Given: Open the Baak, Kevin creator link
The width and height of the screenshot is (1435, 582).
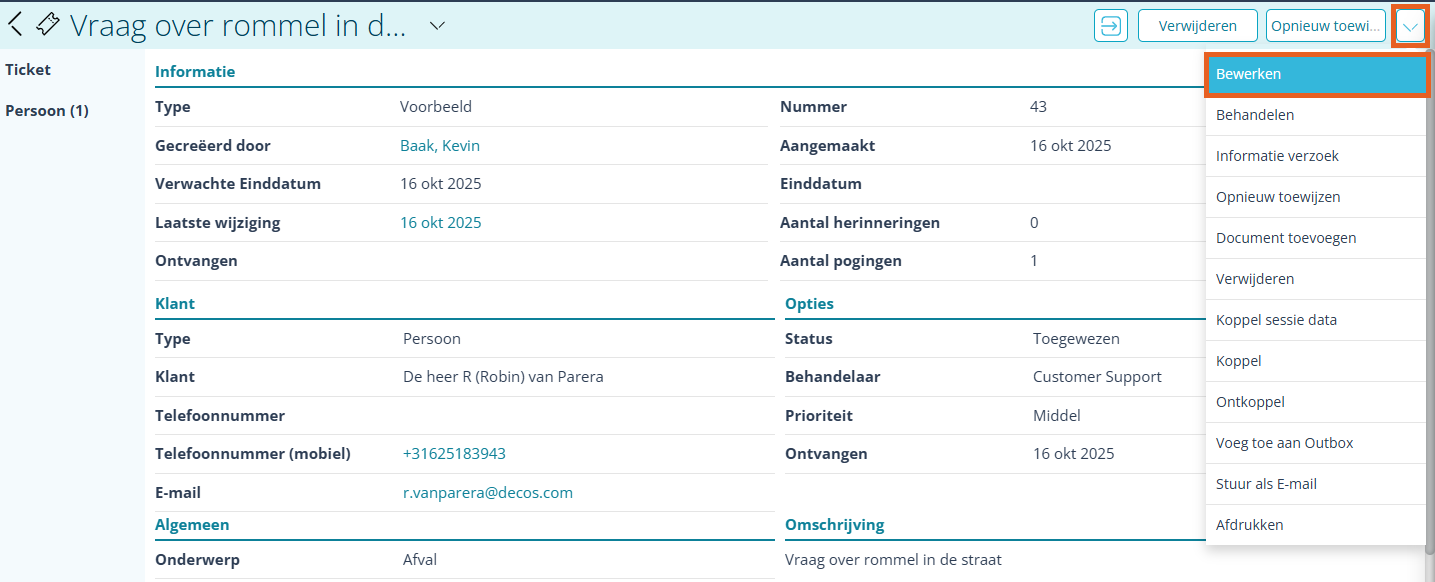Looking at the screenshot, I should pos(440,145).
